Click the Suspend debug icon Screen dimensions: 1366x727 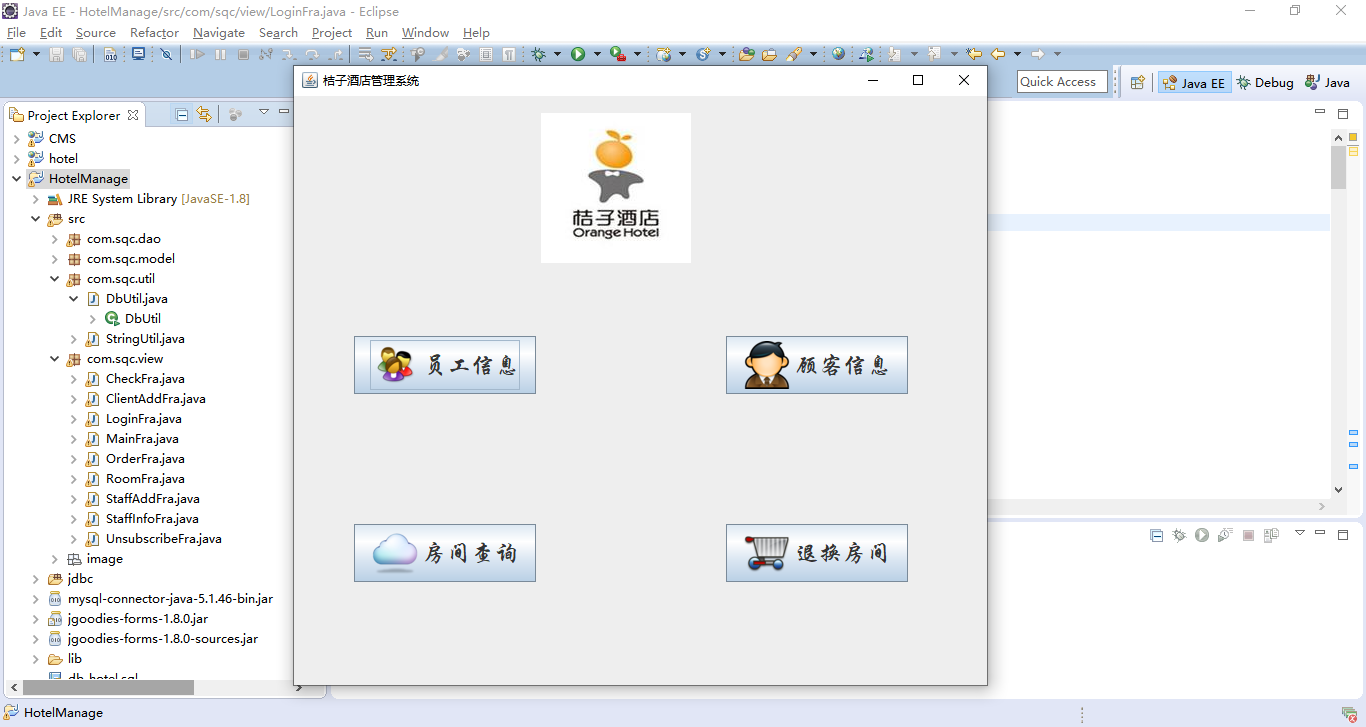point(220,55)
